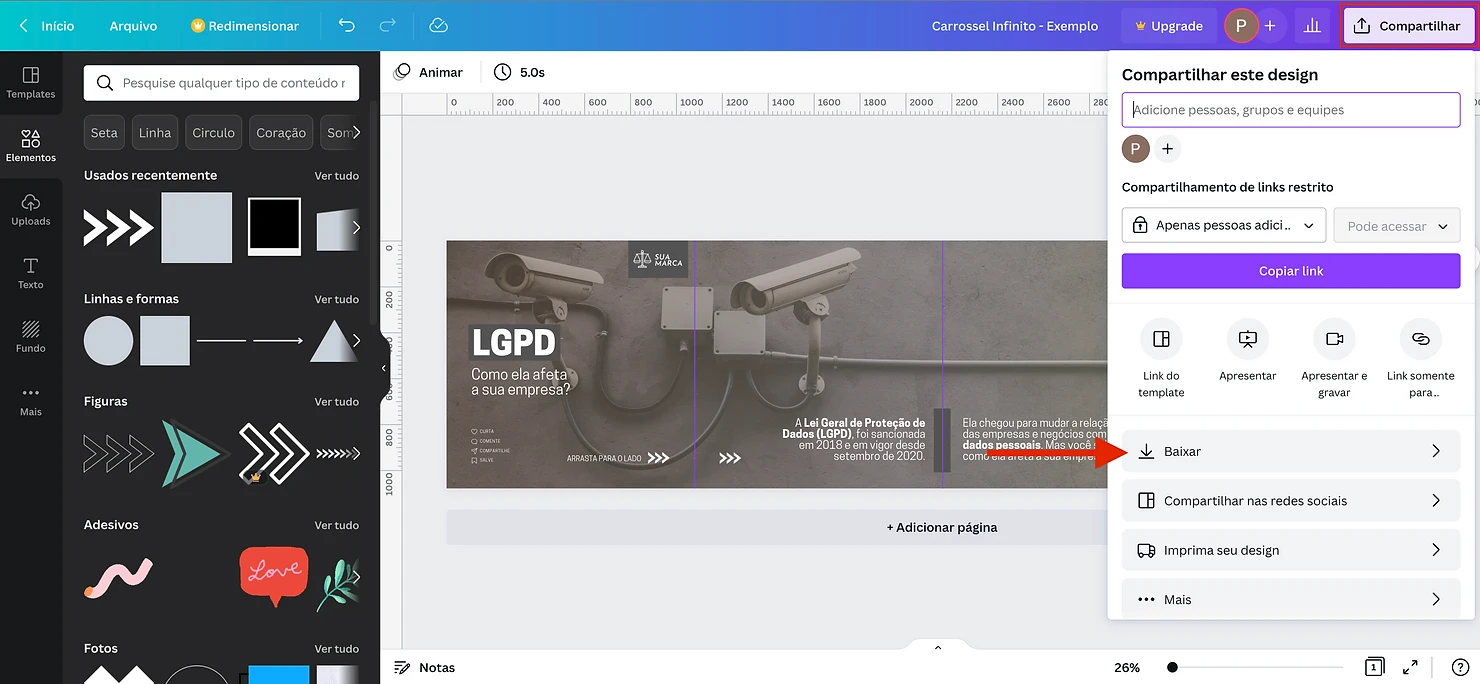Click the Apresentar icon
Screen dimensions: 1480x684
point(1248,340)
